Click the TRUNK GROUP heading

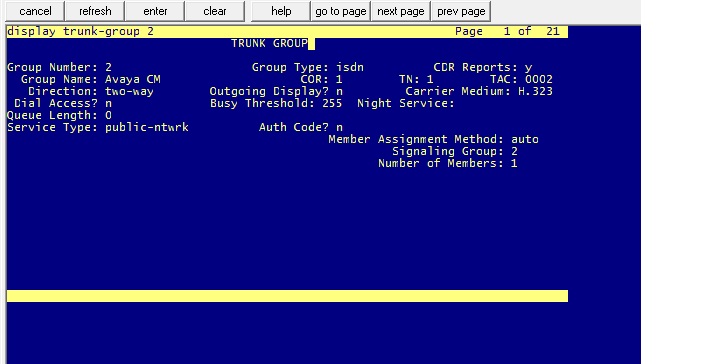[269, 43]
